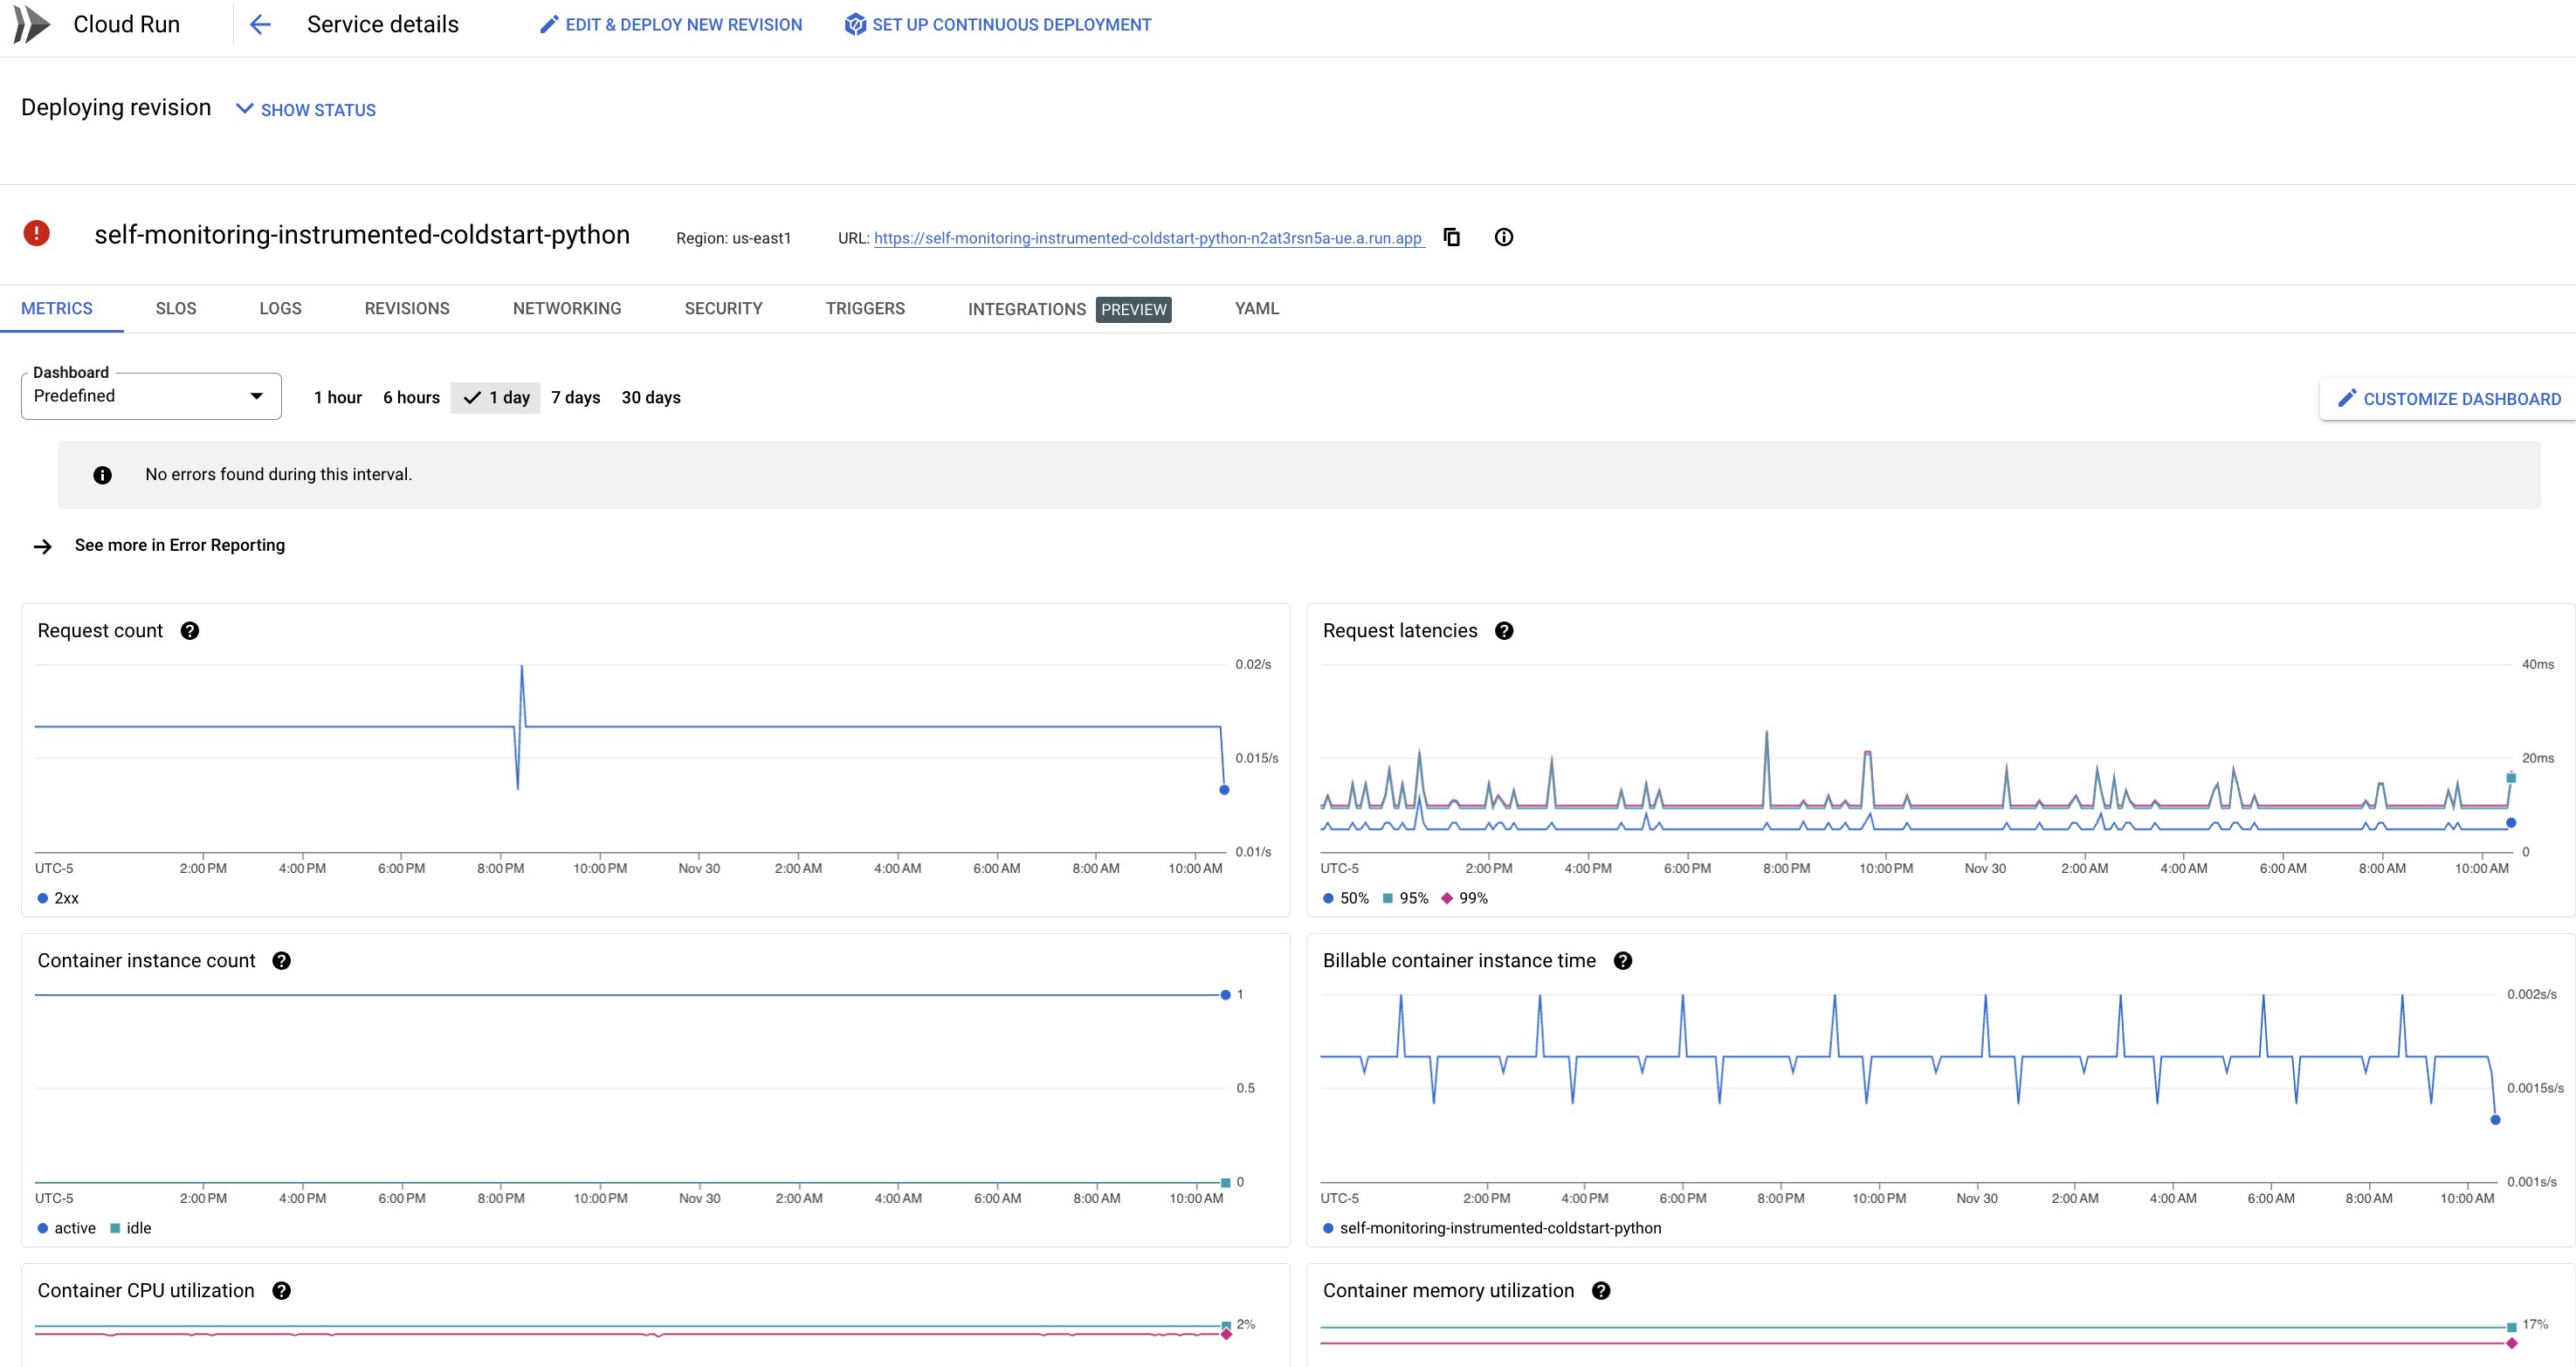
Task: Click the service name heading text
Action: (362, 235)
